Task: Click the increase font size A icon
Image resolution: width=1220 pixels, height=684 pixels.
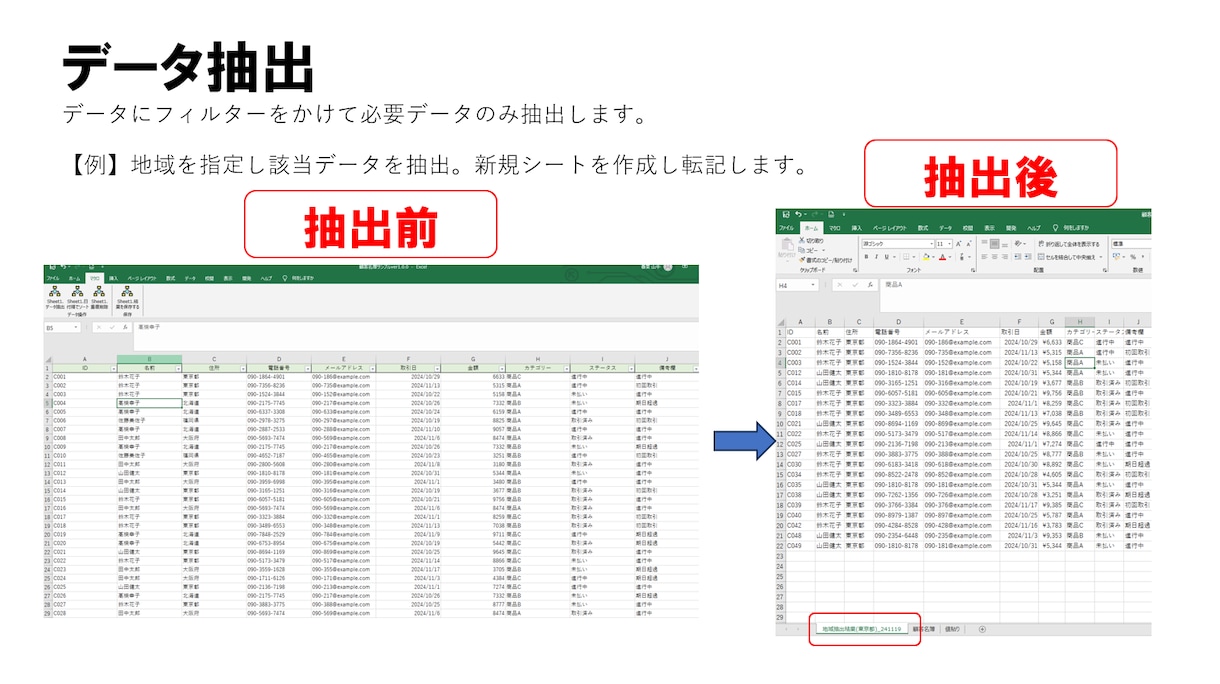Action: point(959,243)
